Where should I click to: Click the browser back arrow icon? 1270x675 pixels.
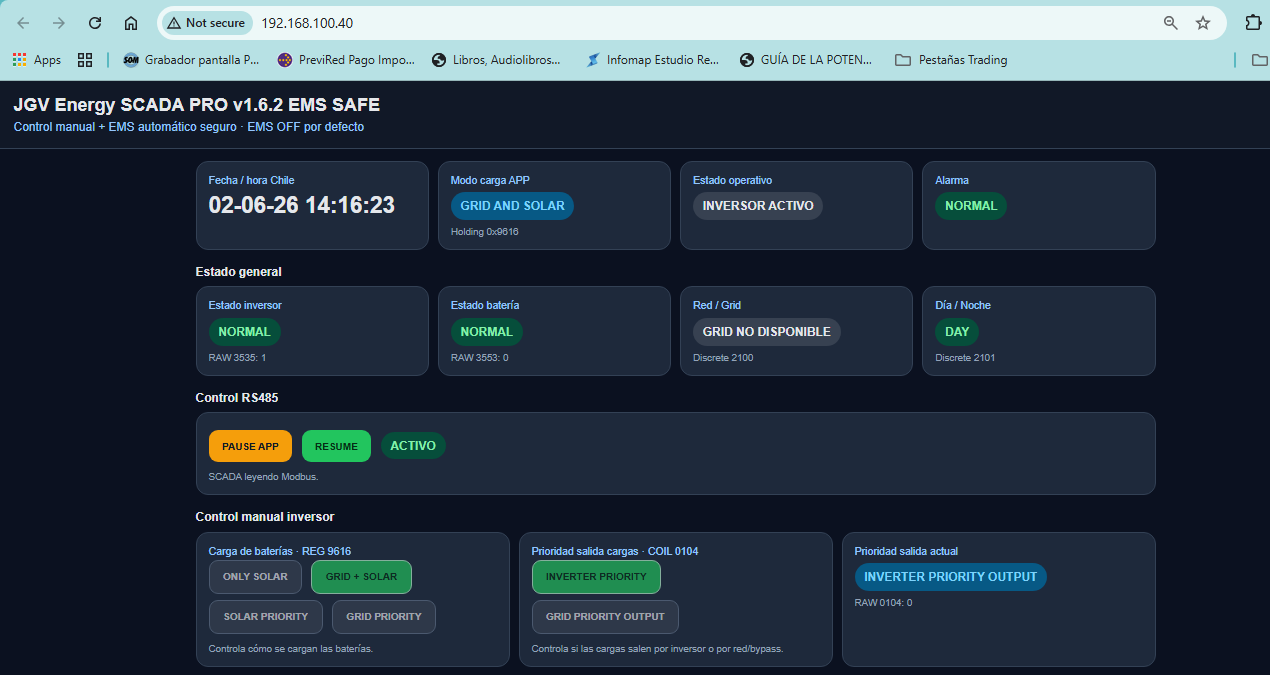[24, 23]
